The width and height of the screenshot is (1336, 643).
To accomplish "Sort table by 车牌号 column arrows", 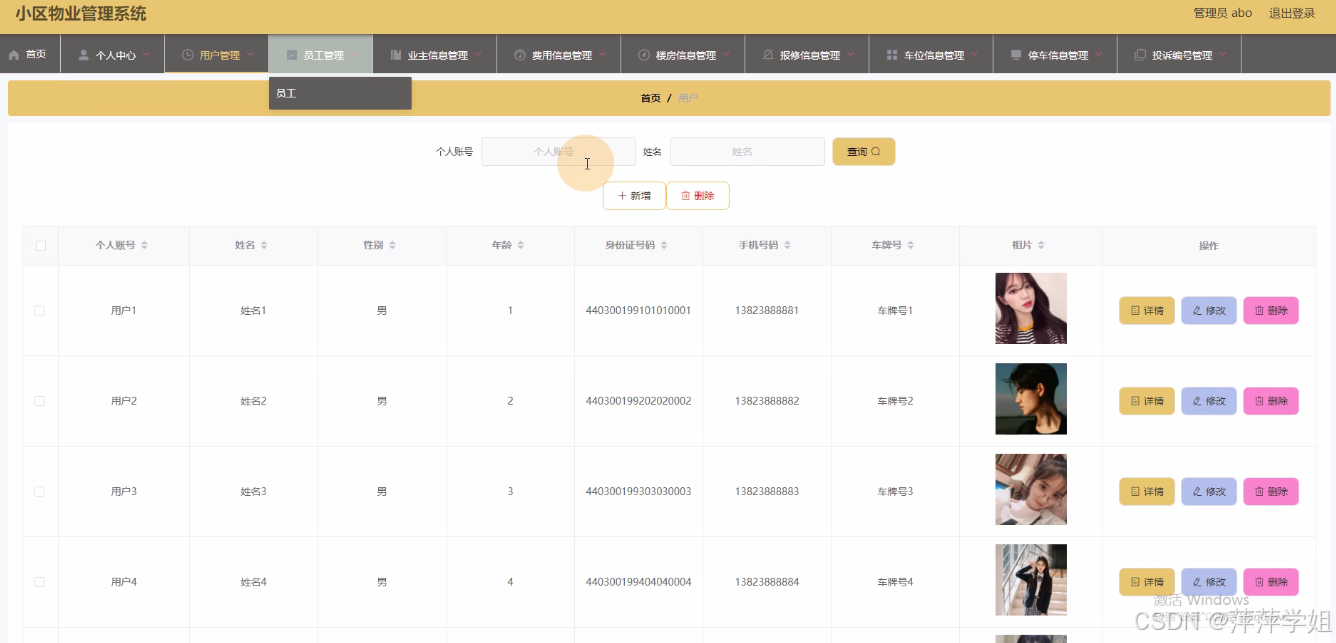I will pos(911,246).
